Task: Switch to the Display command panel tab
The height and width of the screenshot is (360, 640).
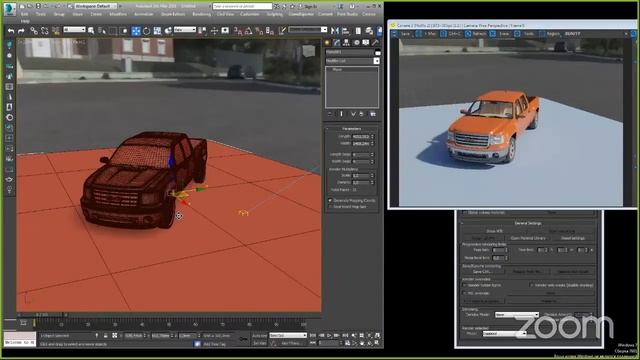Action: pos(366,42)
